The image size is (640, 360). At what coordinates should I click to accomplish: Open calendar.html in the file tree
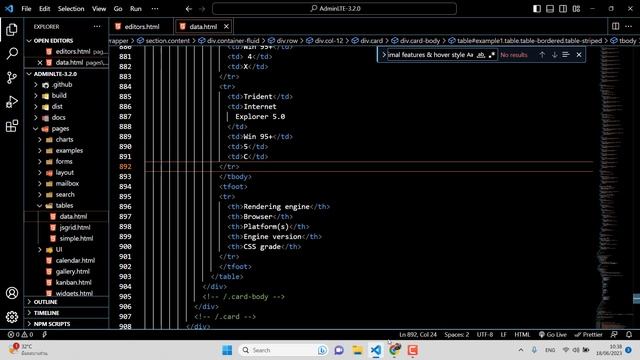(x=67, y=260)
